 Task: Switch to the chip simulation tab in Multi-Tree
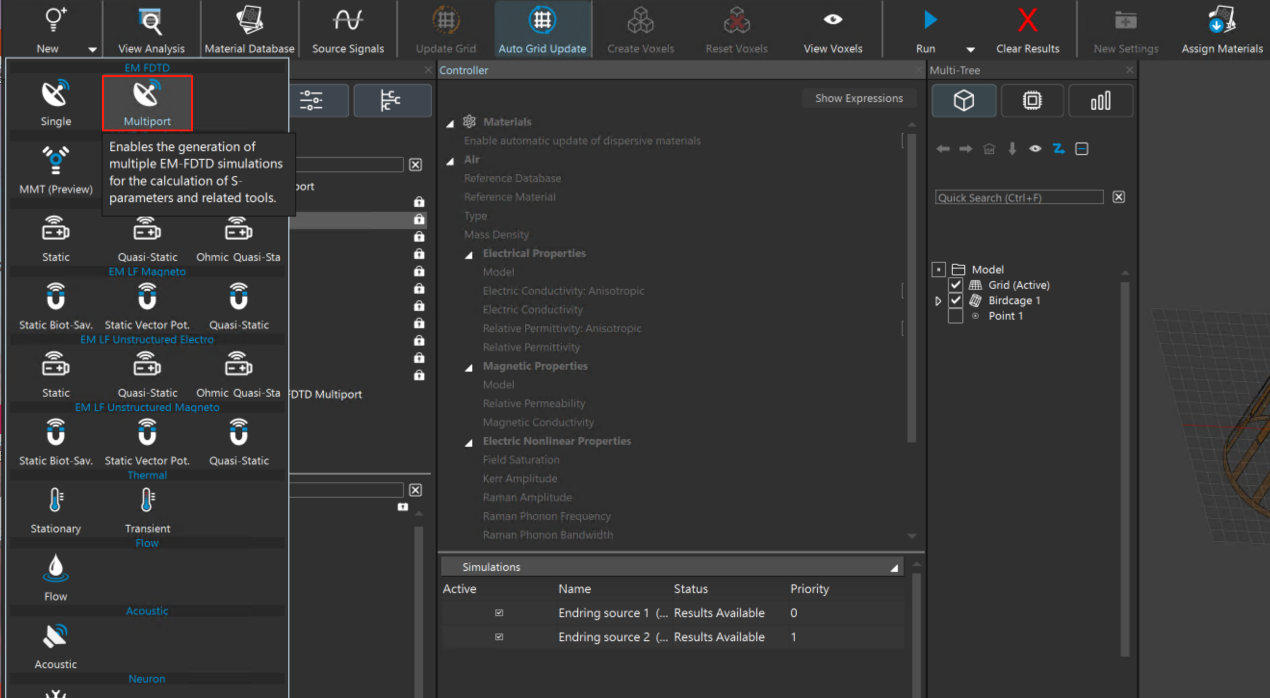1032,101
